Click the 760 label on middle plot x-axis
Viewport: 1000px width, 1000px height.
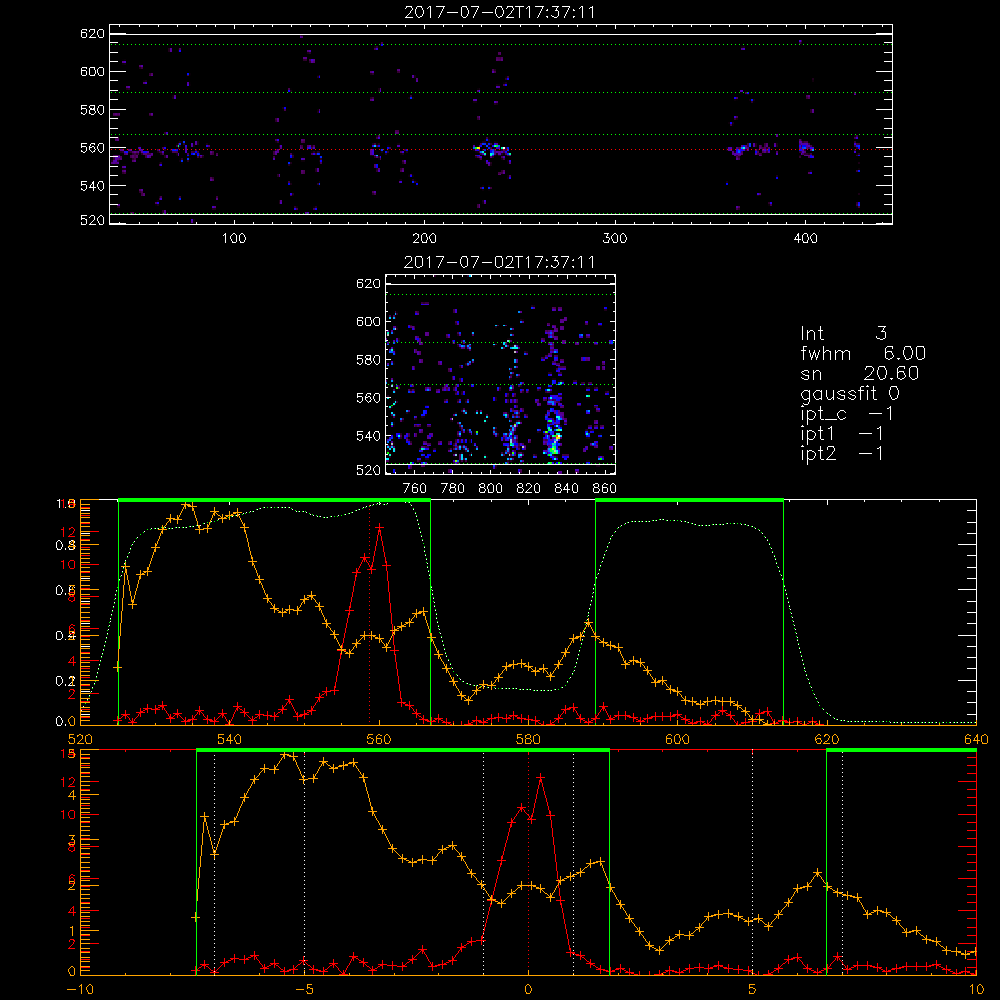point(415,489)
